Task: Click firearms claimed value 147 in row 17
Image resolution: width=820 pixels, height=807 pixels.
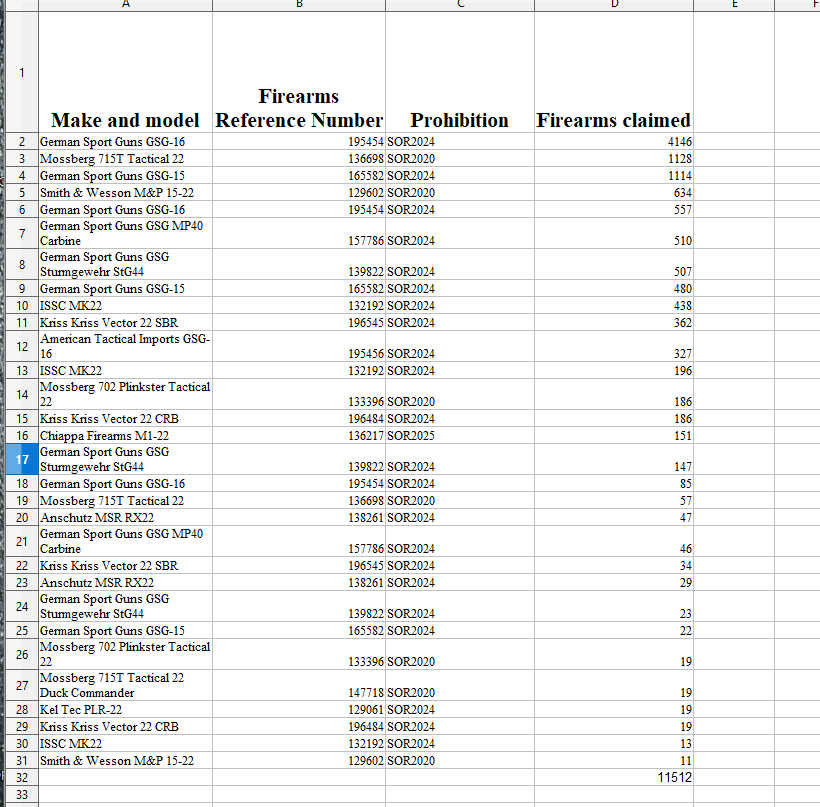Action: click(x=614, y=459)
